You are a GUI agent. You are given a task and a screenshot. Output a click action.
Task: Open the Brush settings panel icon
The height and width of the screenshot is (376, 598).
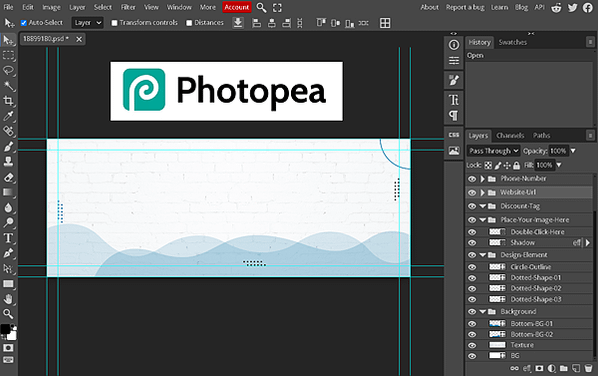(454, 80)
